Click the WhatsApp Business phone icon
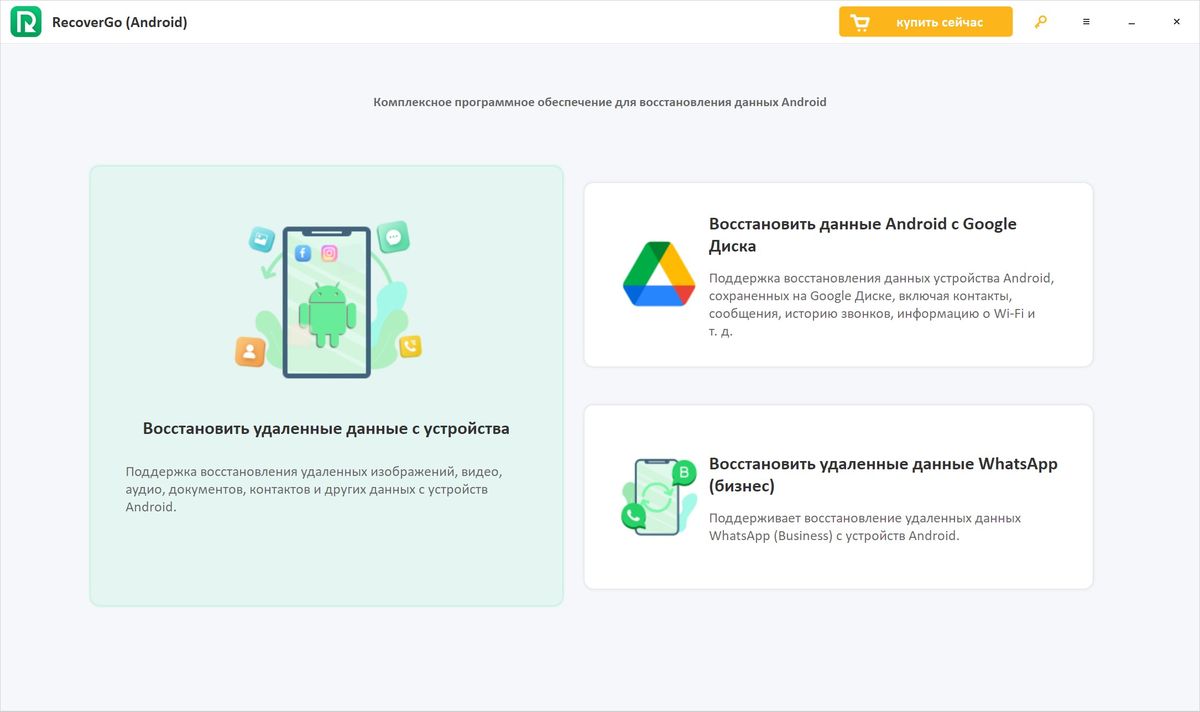Screen dimensions: 1200x712 (659, 497)
